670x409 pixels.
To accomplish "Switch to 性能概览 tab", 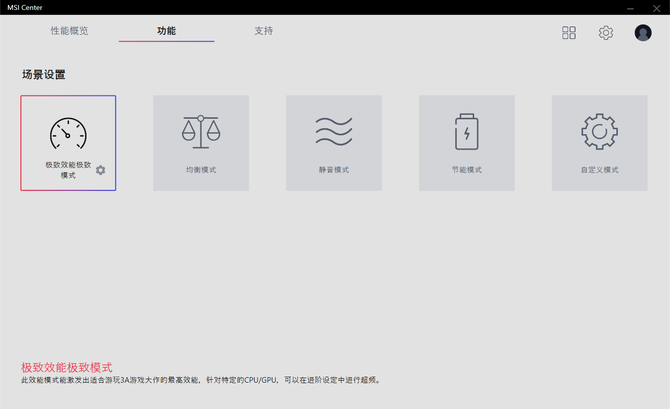I will click(69, 31).
